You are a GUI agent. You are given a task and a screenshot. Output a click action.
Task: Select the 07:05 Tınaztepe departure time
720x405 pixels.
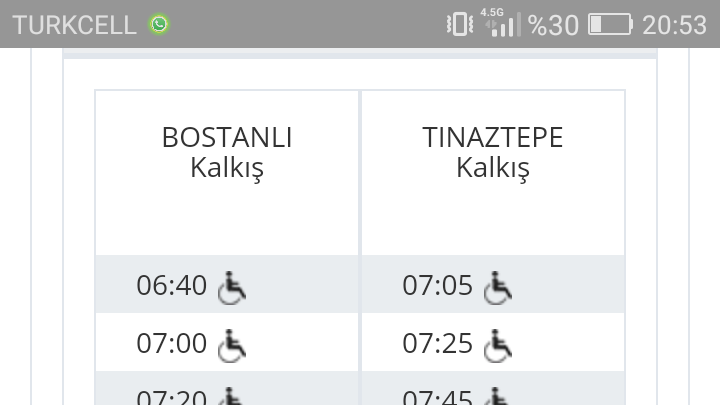pyautogui.click(x=437, y=285)
